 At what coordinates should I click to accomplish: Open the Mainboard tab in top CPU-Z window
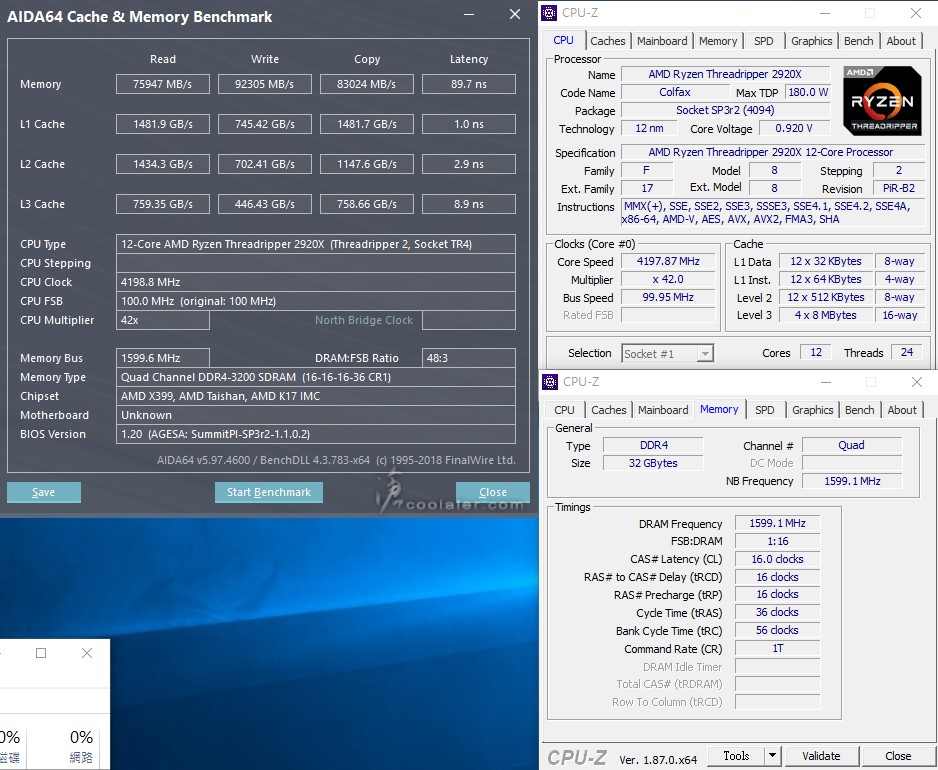pos(662,41)
